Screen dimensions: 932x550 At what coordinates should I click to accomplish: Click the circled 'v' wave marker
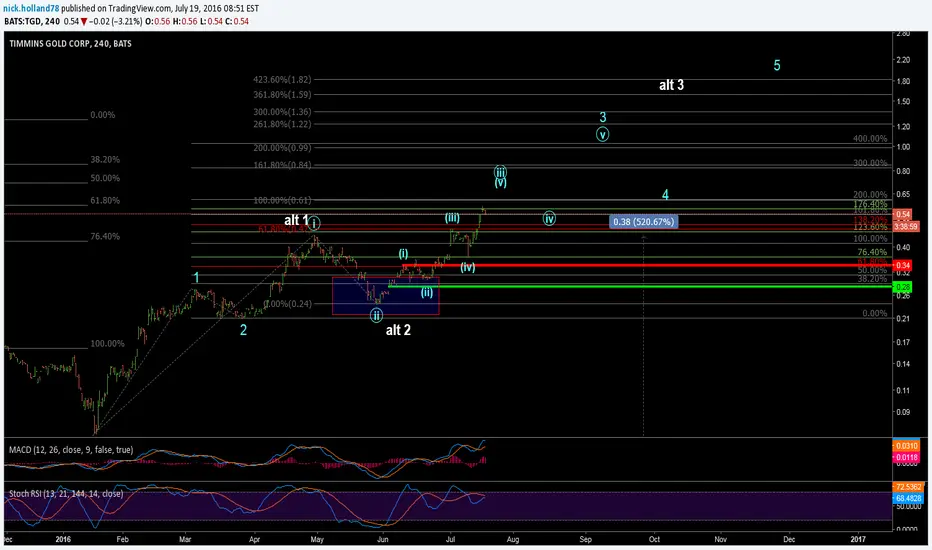(x=602, y=134)
